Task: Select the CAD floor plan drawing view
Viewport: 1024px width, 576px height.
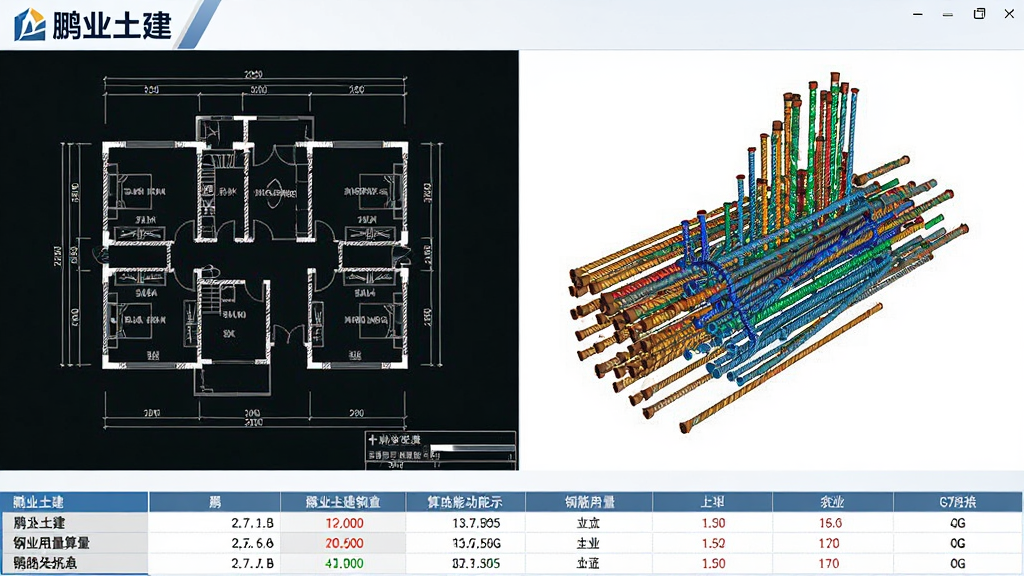Action: (259, 260)
